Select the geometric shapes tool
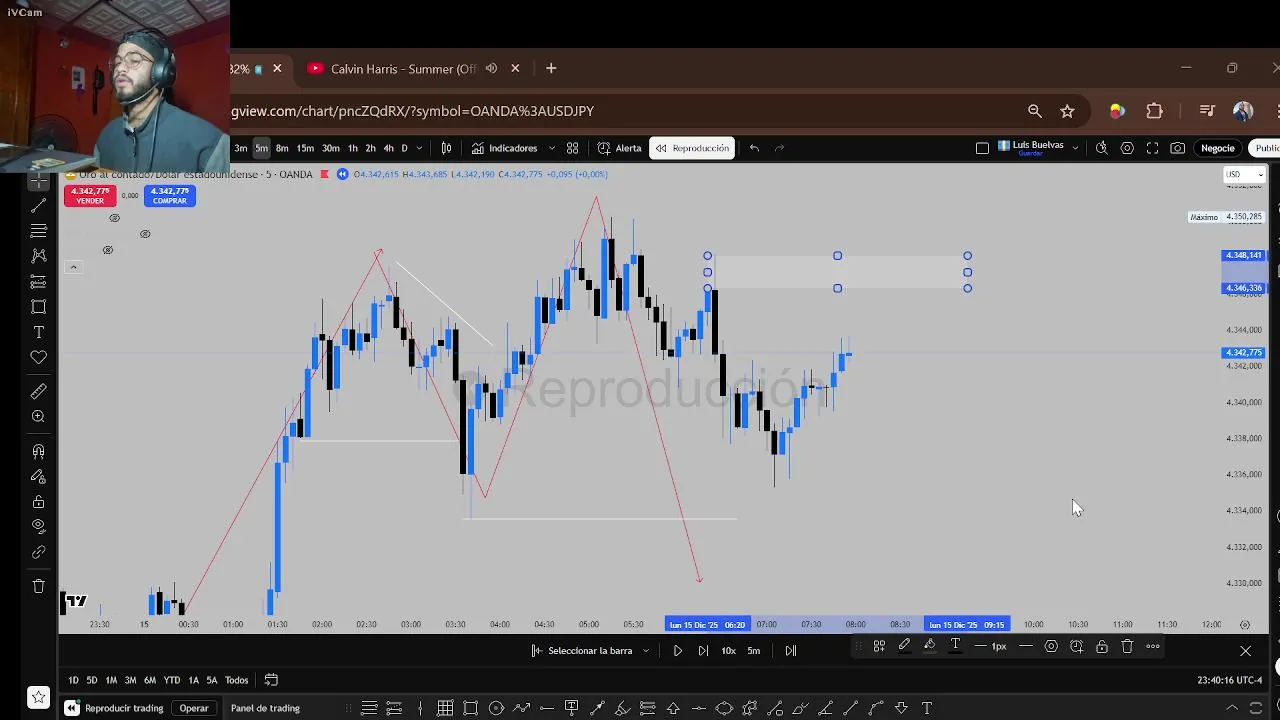This screenshot has height=720, width=1280. click(x=38, y=307)
